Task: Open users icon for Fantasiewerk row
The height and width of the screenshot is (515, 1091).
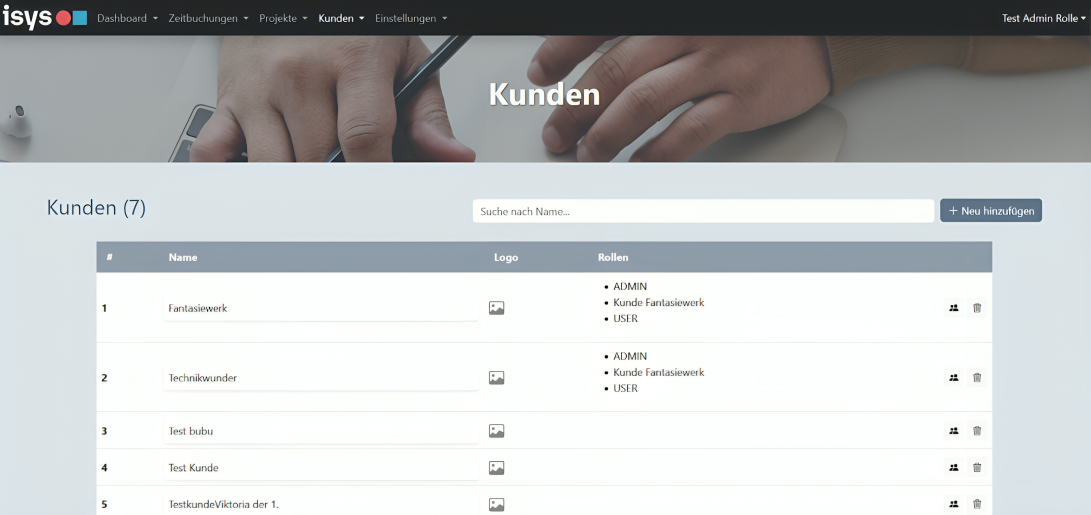Action: pos(954,308)
